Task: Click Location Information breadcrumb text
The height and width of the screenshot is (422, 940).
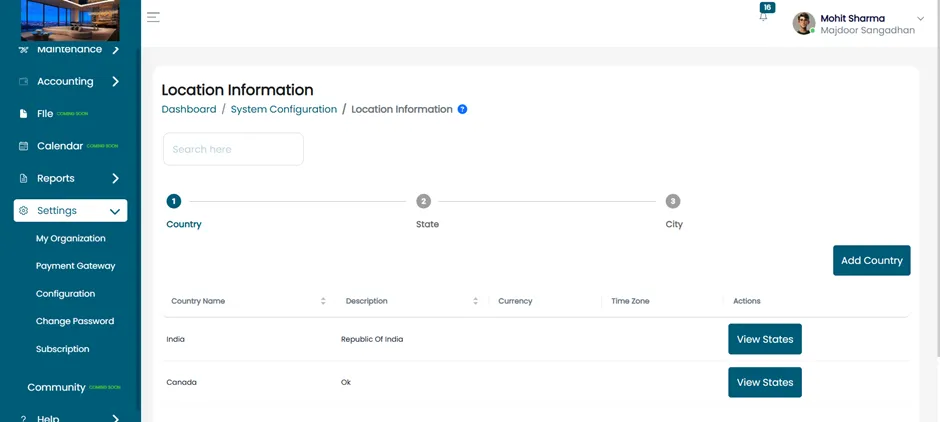Action: point(402,109)
